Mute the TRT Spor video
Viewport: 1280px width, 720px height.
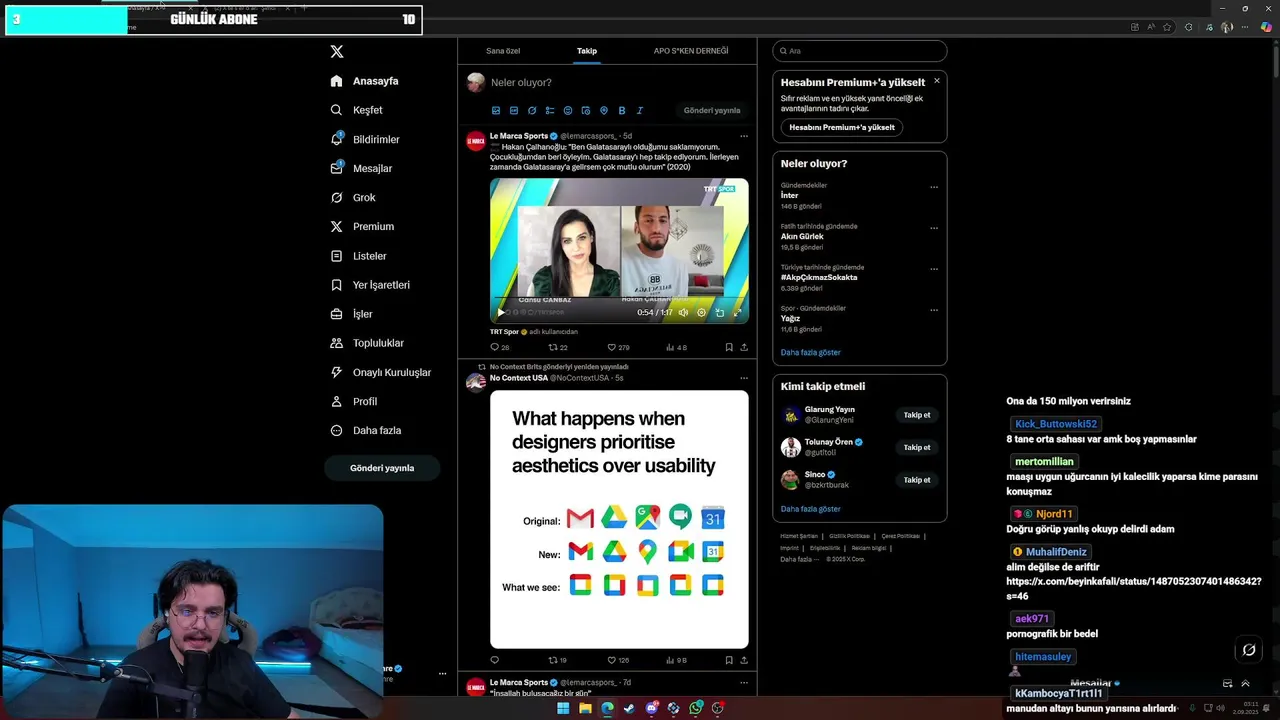coord(683,312)
